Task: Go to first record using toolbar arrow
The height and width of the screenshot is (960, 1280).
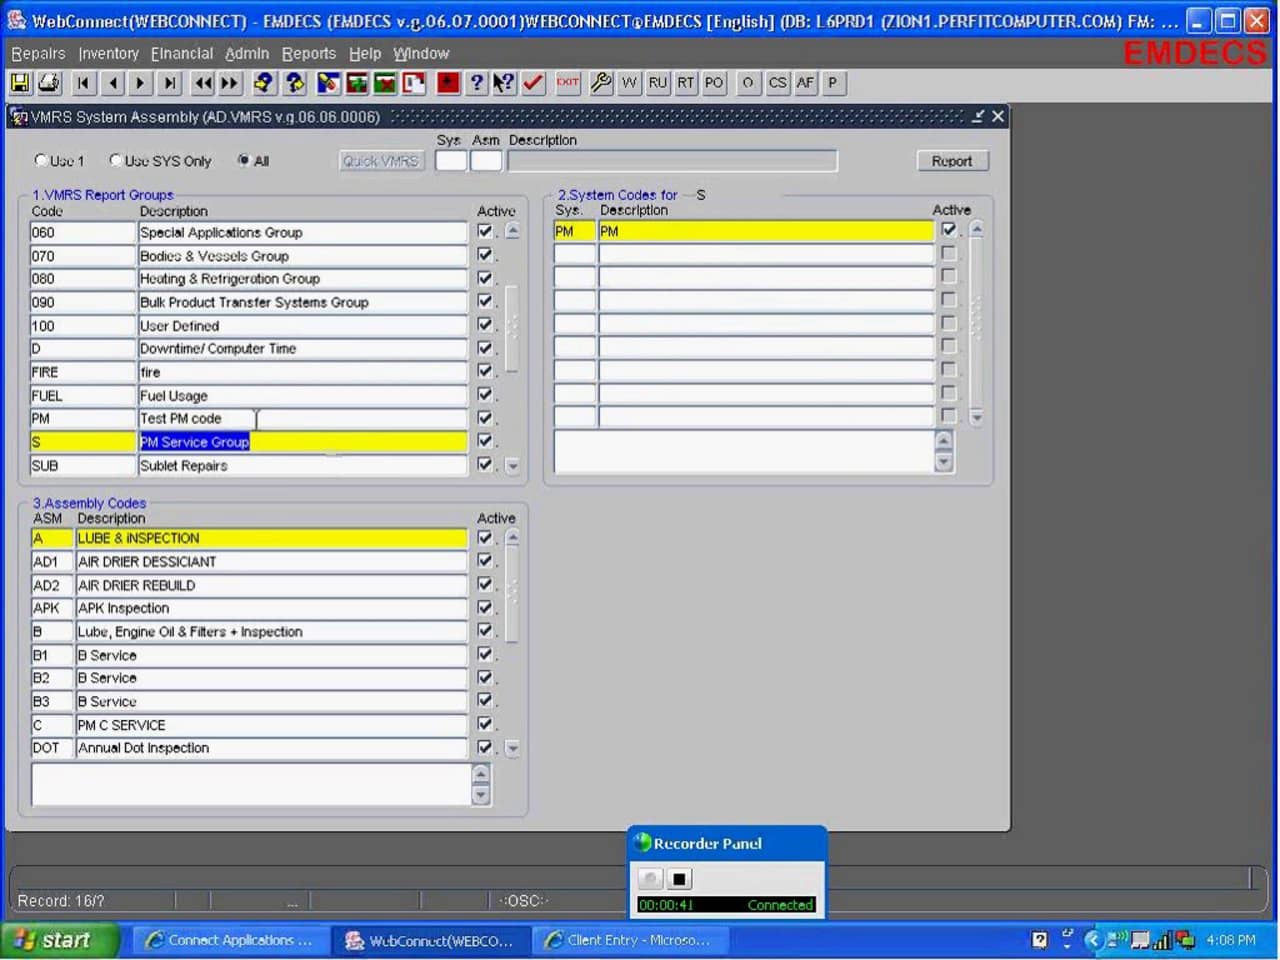Action: pos(84,83)
